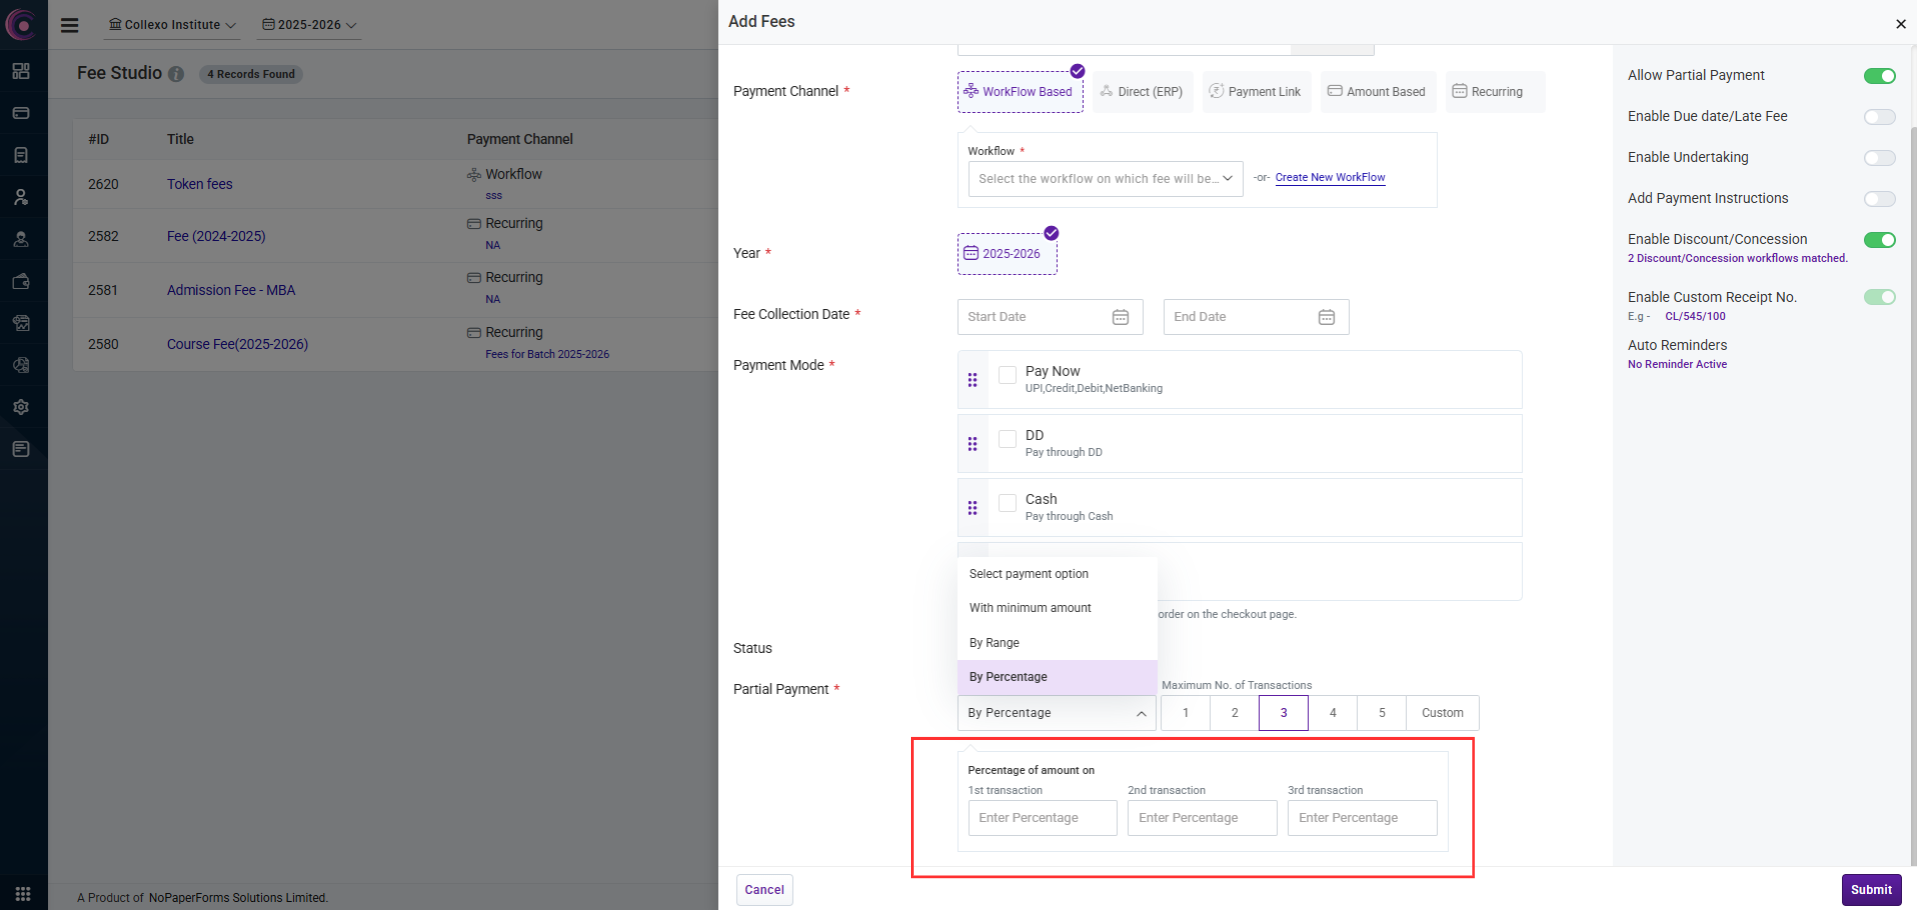
Task: Click the Create New WorkFlow link
Action: pos(1330,177)
